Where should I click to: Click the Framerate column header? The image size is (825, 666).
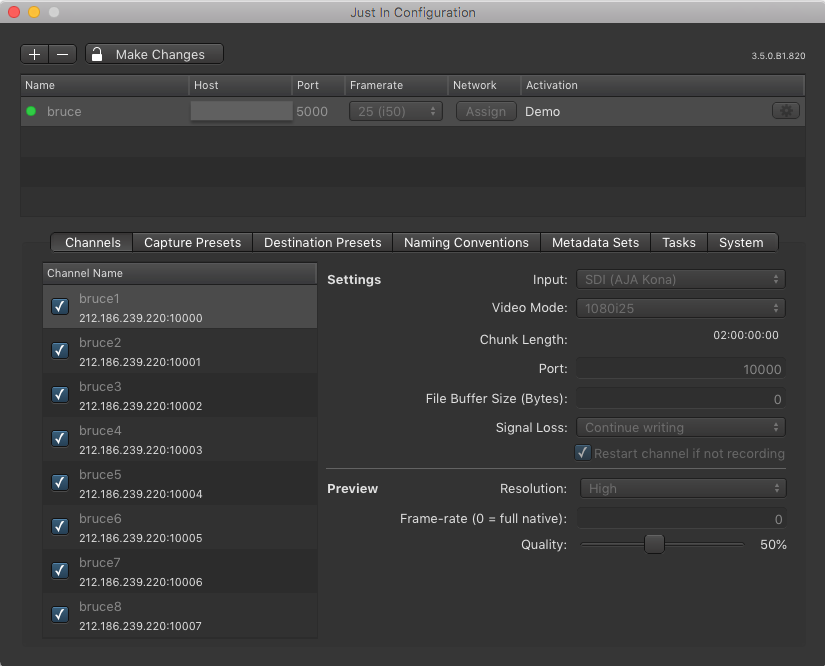[396, 85]
